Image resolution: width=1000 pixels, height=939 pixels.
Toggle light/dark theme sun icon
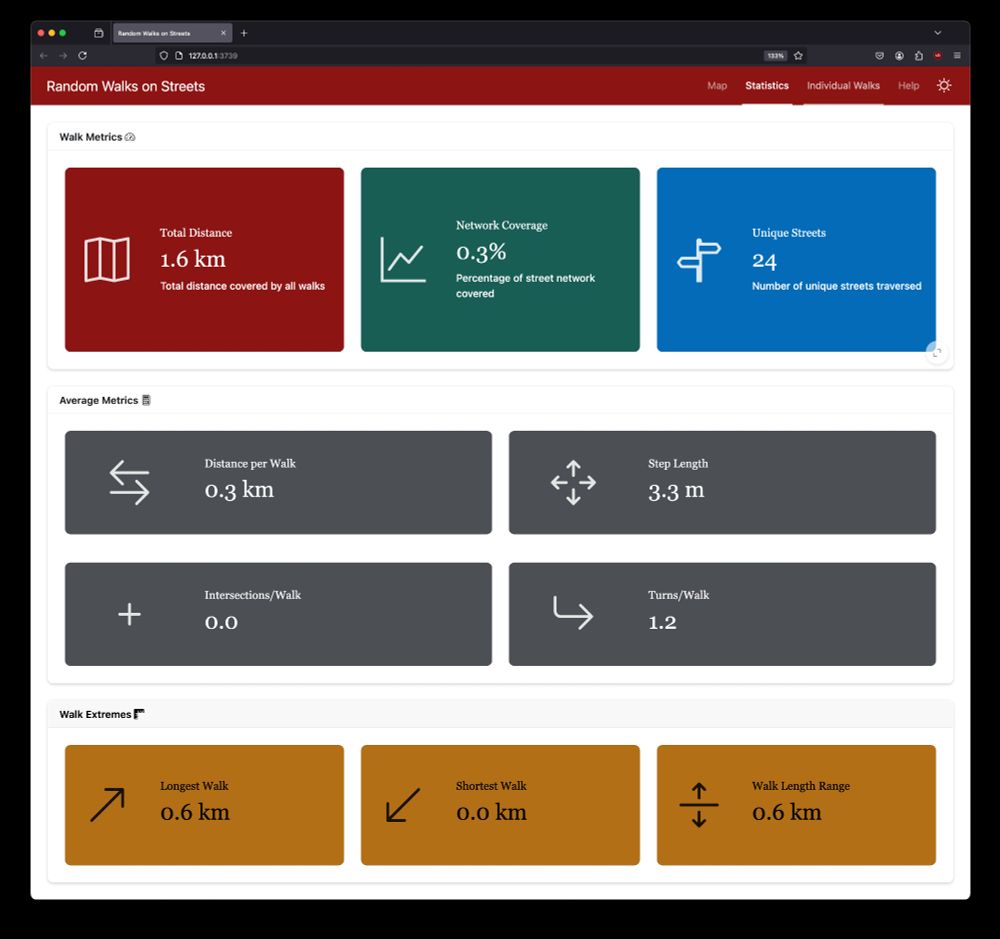tap(944, 85)
